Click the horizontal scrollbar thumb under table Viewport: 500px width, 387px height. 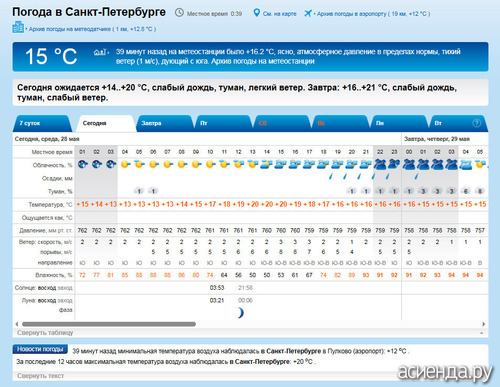pyautogui.click(x=109, y=324)
